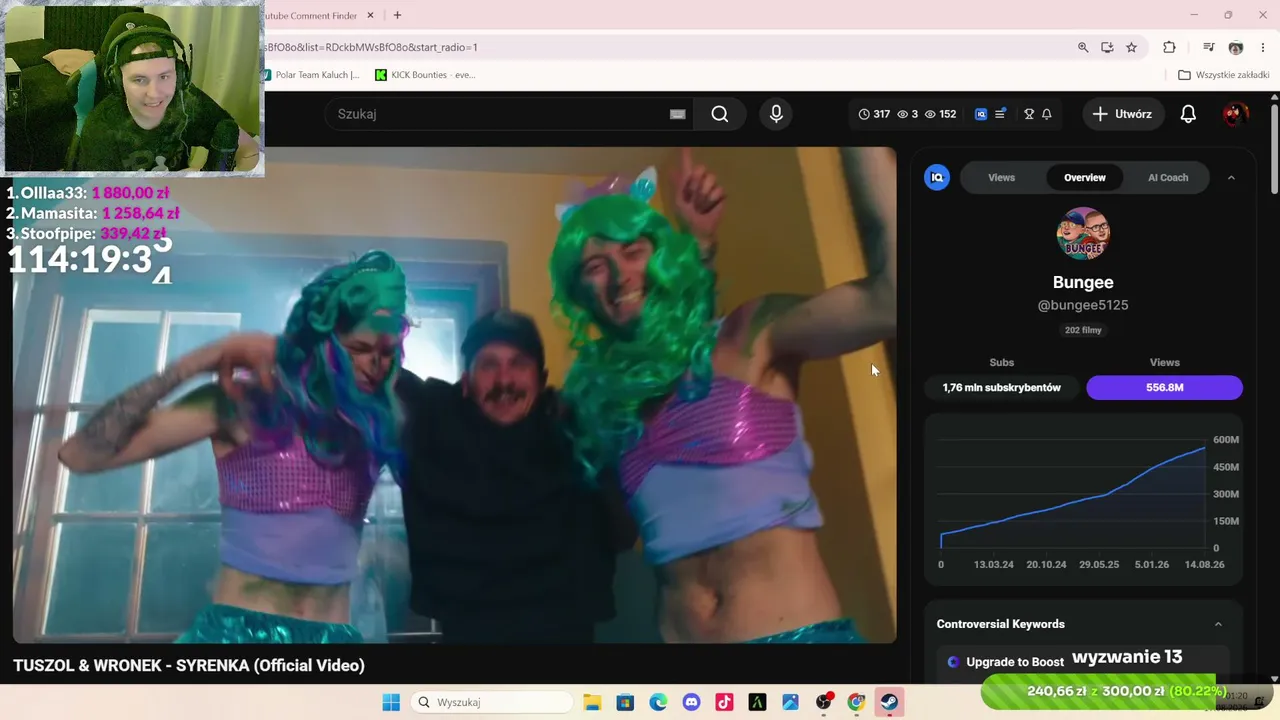Open the on-screen keyboard in search box
Image resolution: width=1280 pixels, height=720 pixels.
pos(677,114)
